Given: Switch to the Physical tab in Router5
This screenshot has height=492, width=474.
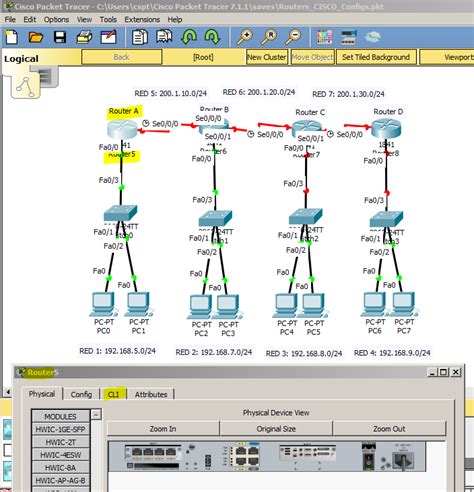Looking at the screenshot, I should pyautogui.click(x=42, y=394).
